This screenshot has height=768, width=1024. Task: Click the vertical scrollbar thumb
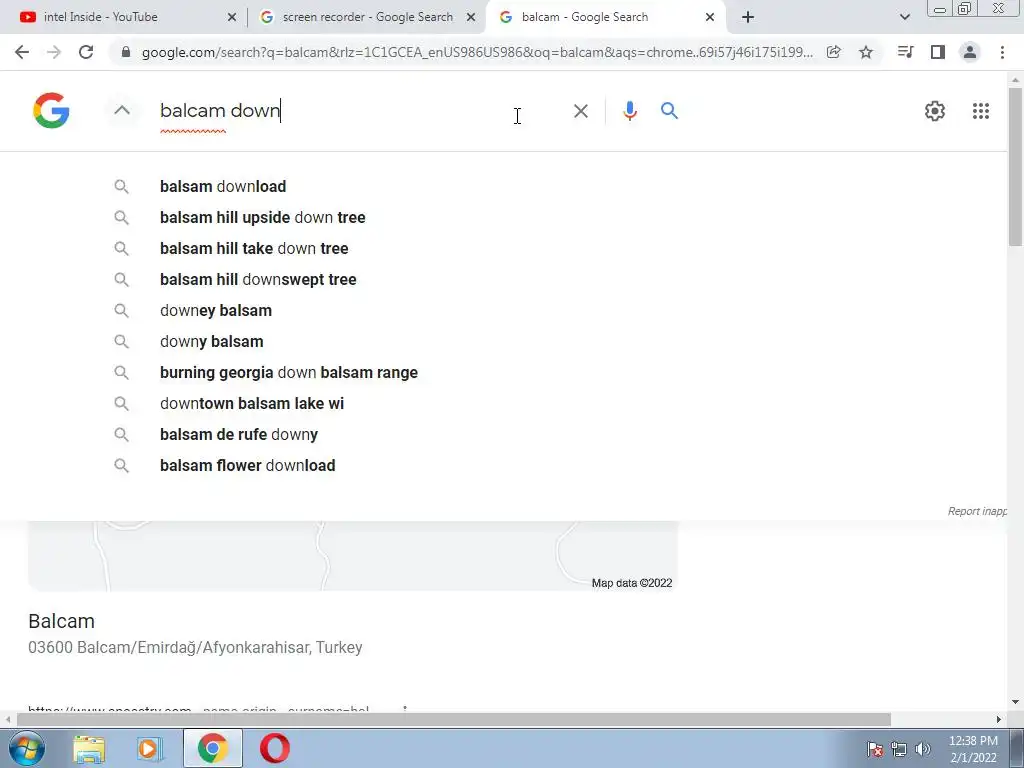click(1015, 167)
